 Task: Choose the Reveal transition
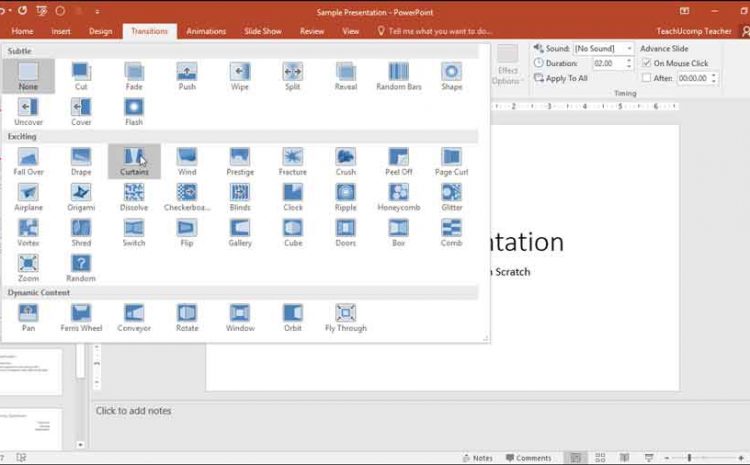tap(346, 76)
